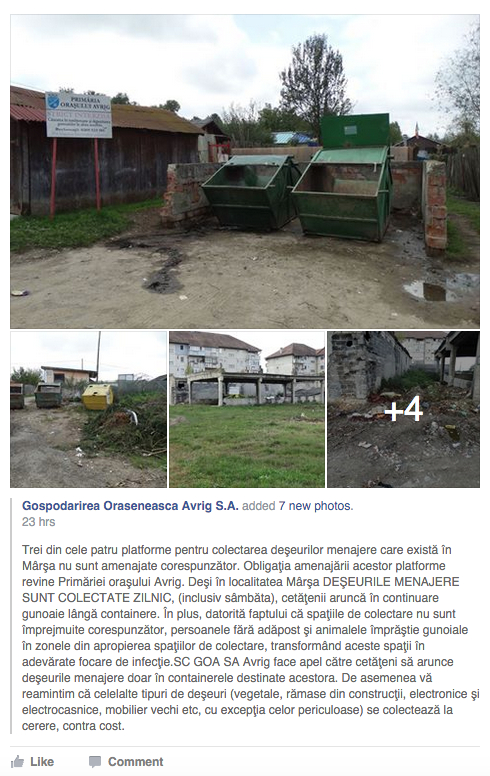Click the Comment button text
Viewport: 490px width, 776px height.
pos(136,762)
